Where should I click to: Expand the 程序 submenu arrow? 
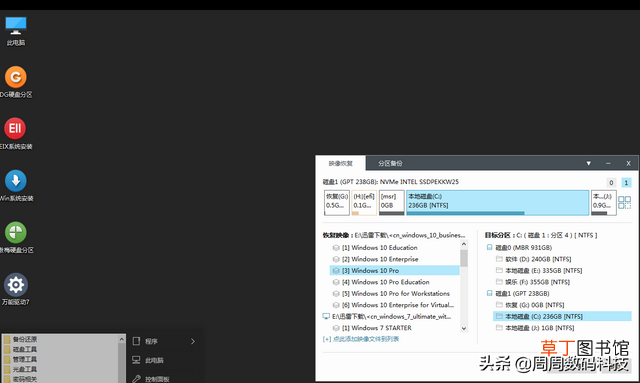click(193, 341)
